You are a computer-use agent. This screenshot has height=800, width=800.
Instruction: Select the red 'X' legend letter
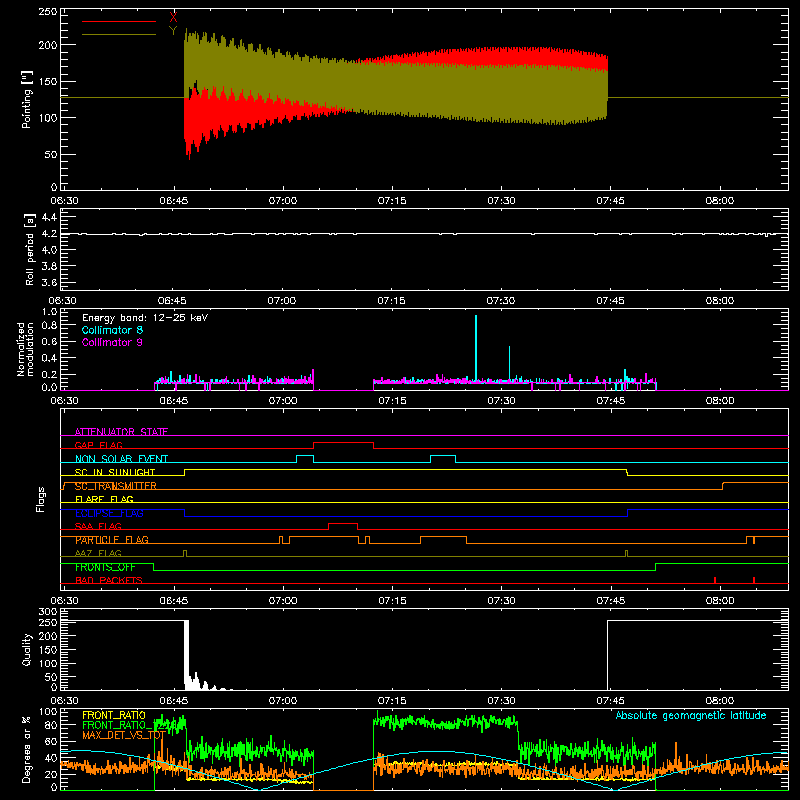pos(173,18)
